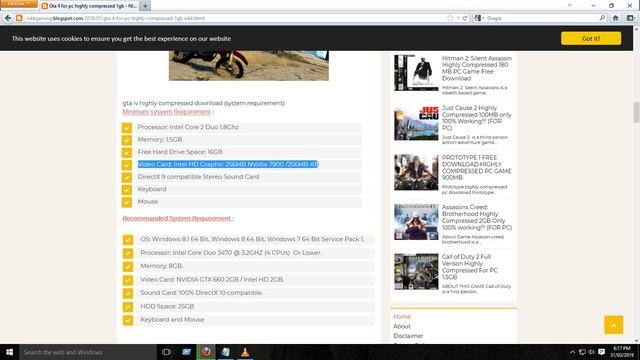Click the dirt bike game screenshot image
The width and height of the screenshot is (640, 360).
click(x=249, y=65)
